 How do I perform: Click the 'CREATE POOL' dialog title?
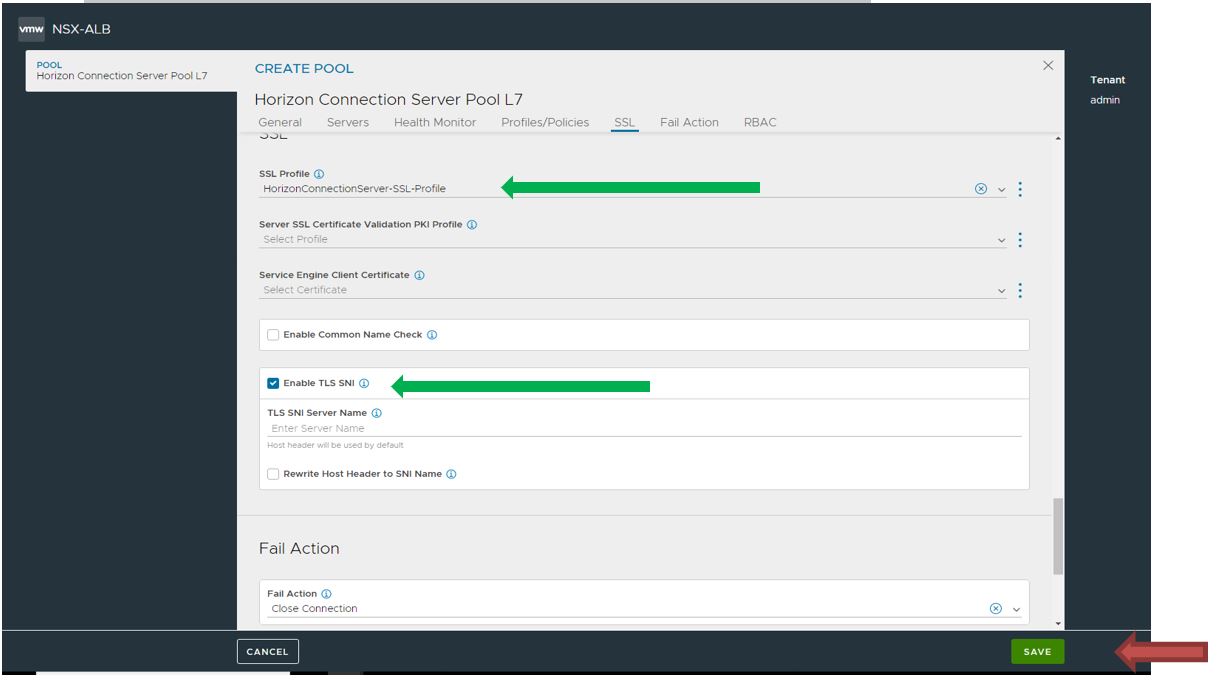pos(304,69)
